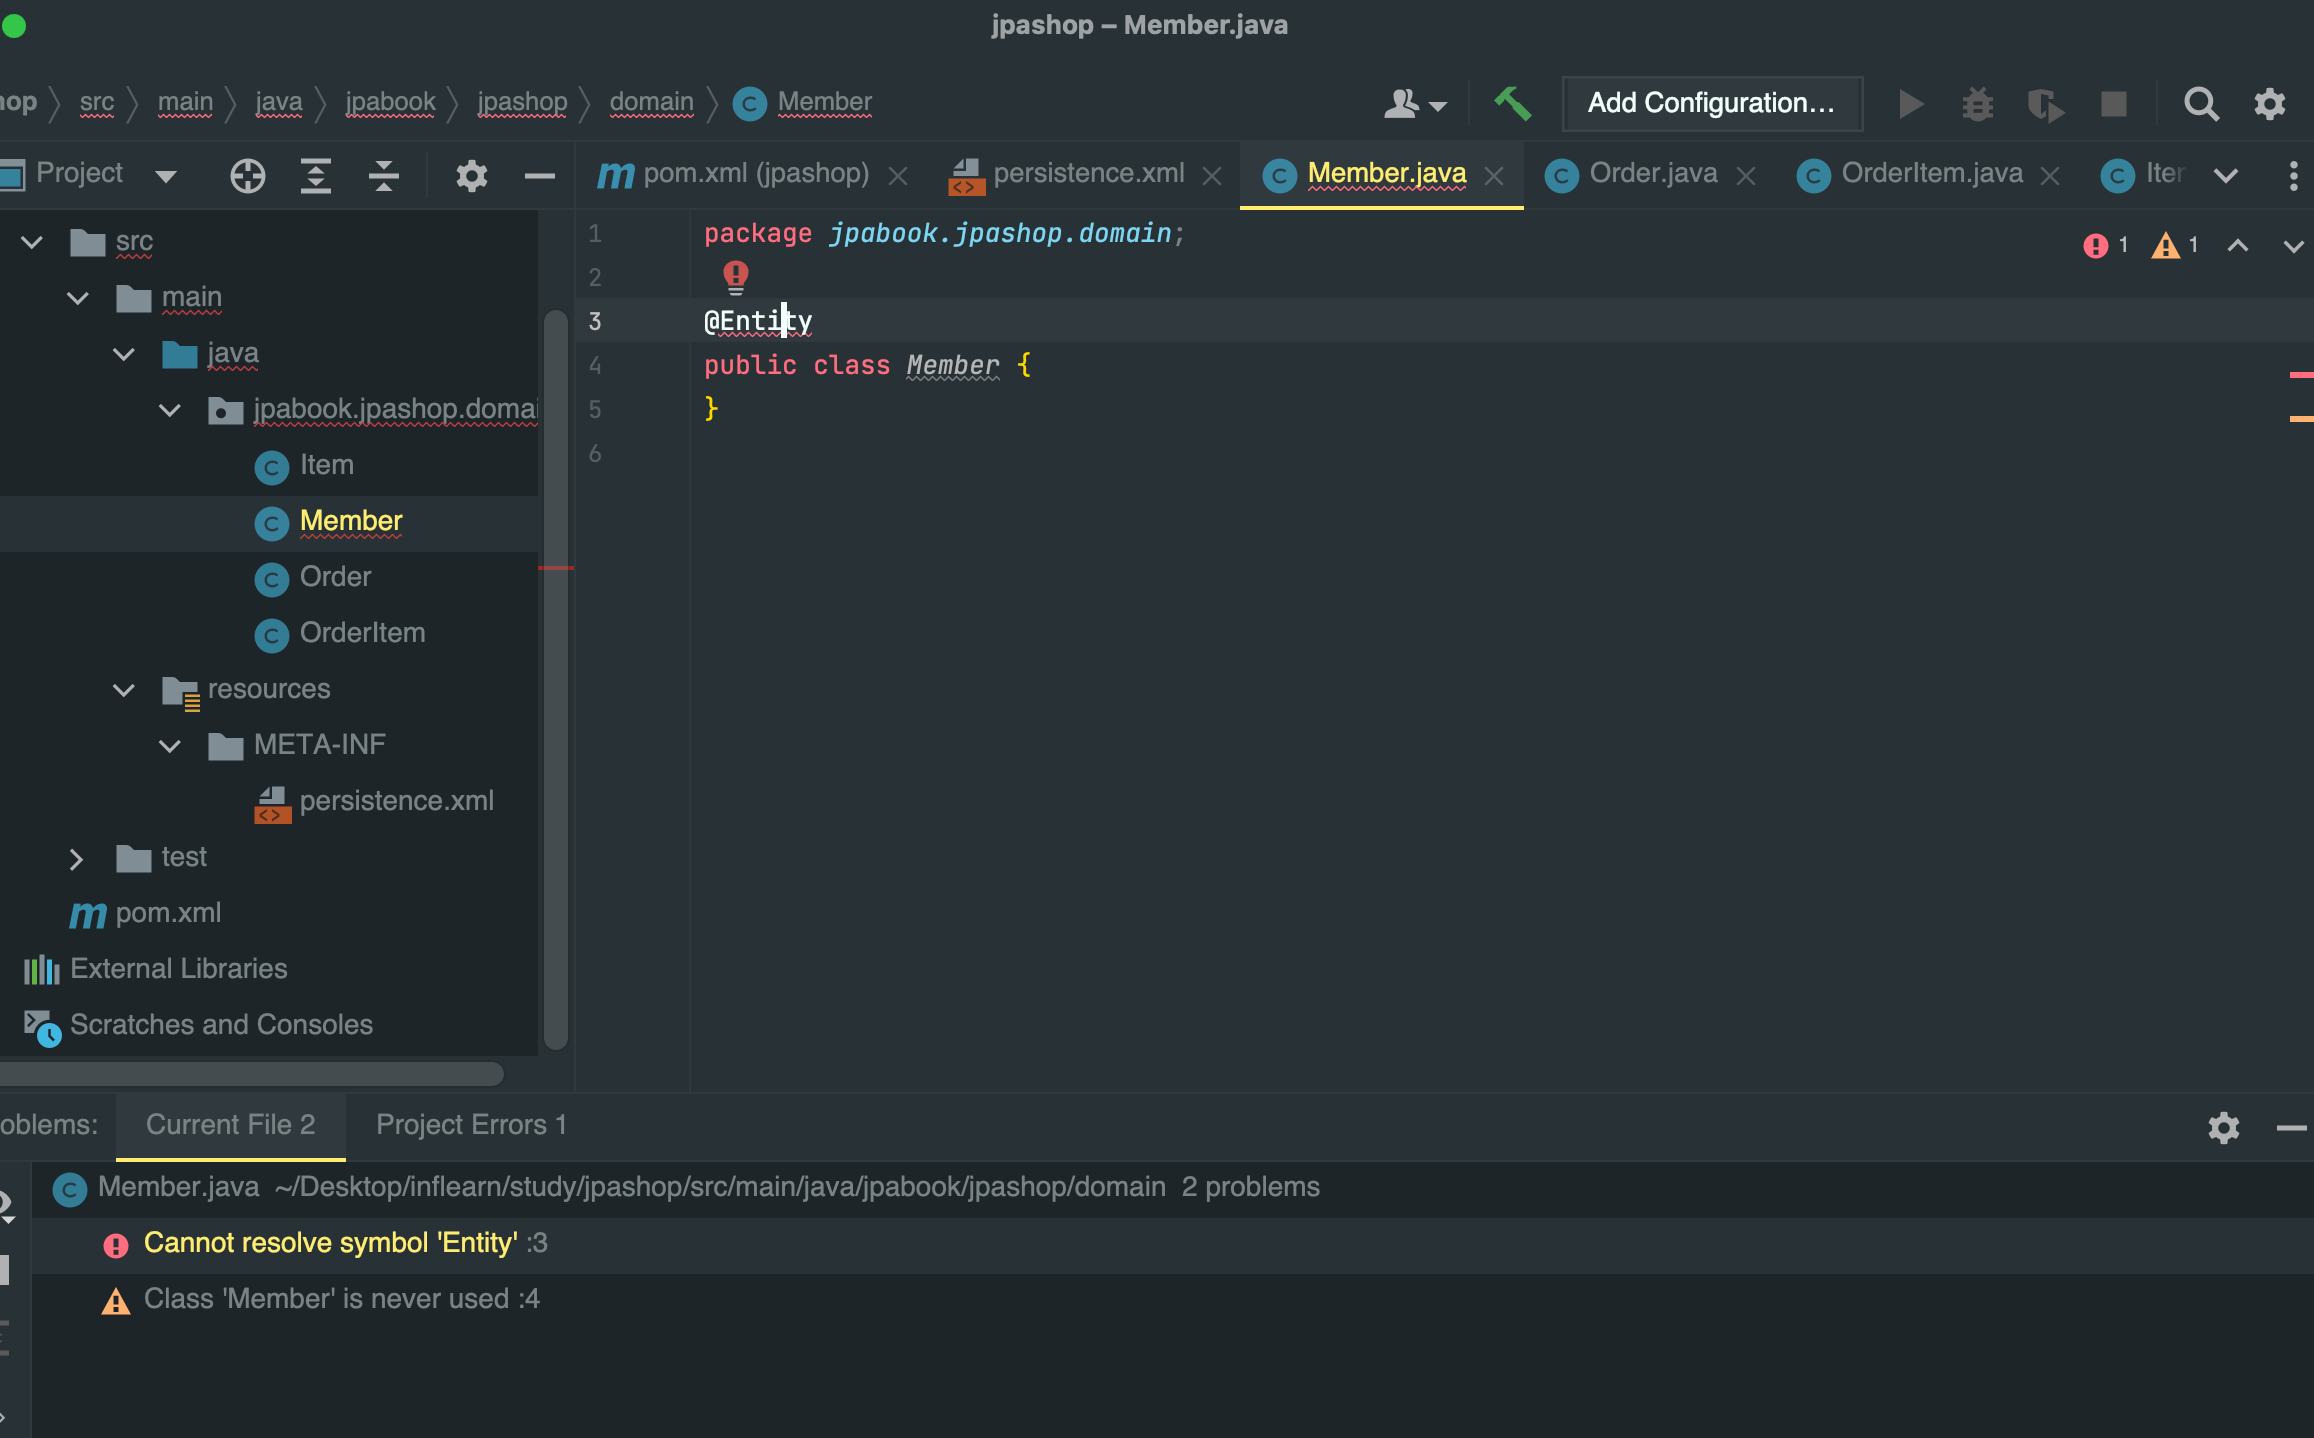
Task: Click the error count indicator in editor
Action: (2105, 245)
